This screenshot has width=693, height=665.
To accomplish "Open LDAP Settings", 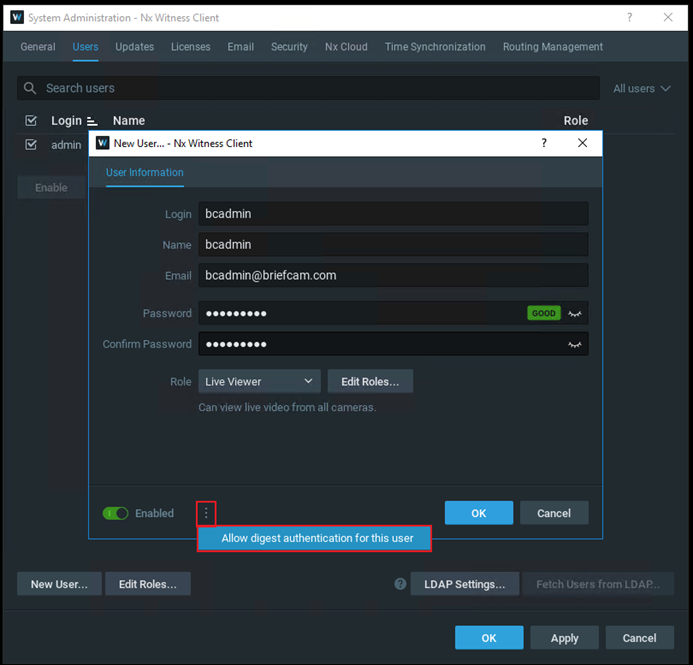I will tap(465, 584).
